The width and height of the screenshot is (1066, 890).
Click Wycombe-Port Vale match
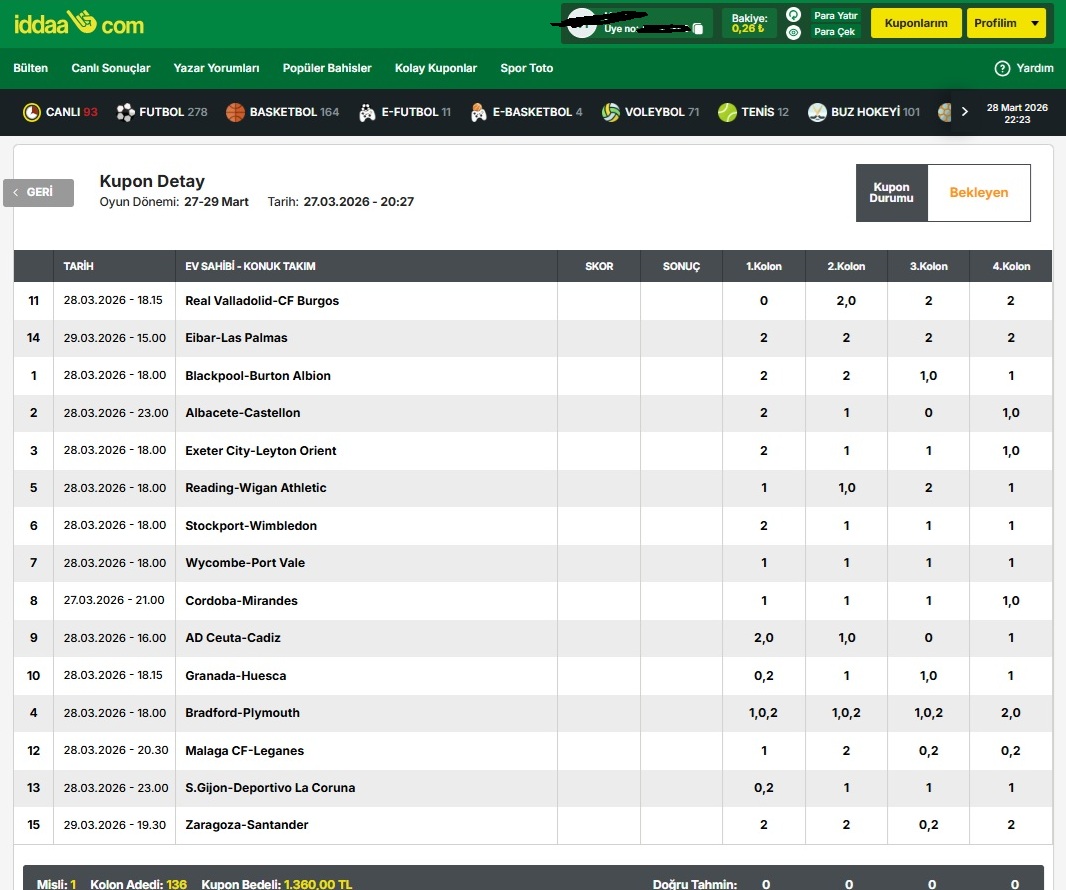(x=245, y=563)
